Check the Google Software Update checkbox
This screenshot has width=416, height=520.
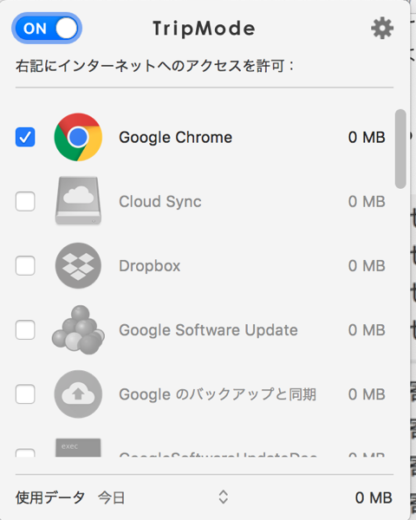[x=25, y=330]
